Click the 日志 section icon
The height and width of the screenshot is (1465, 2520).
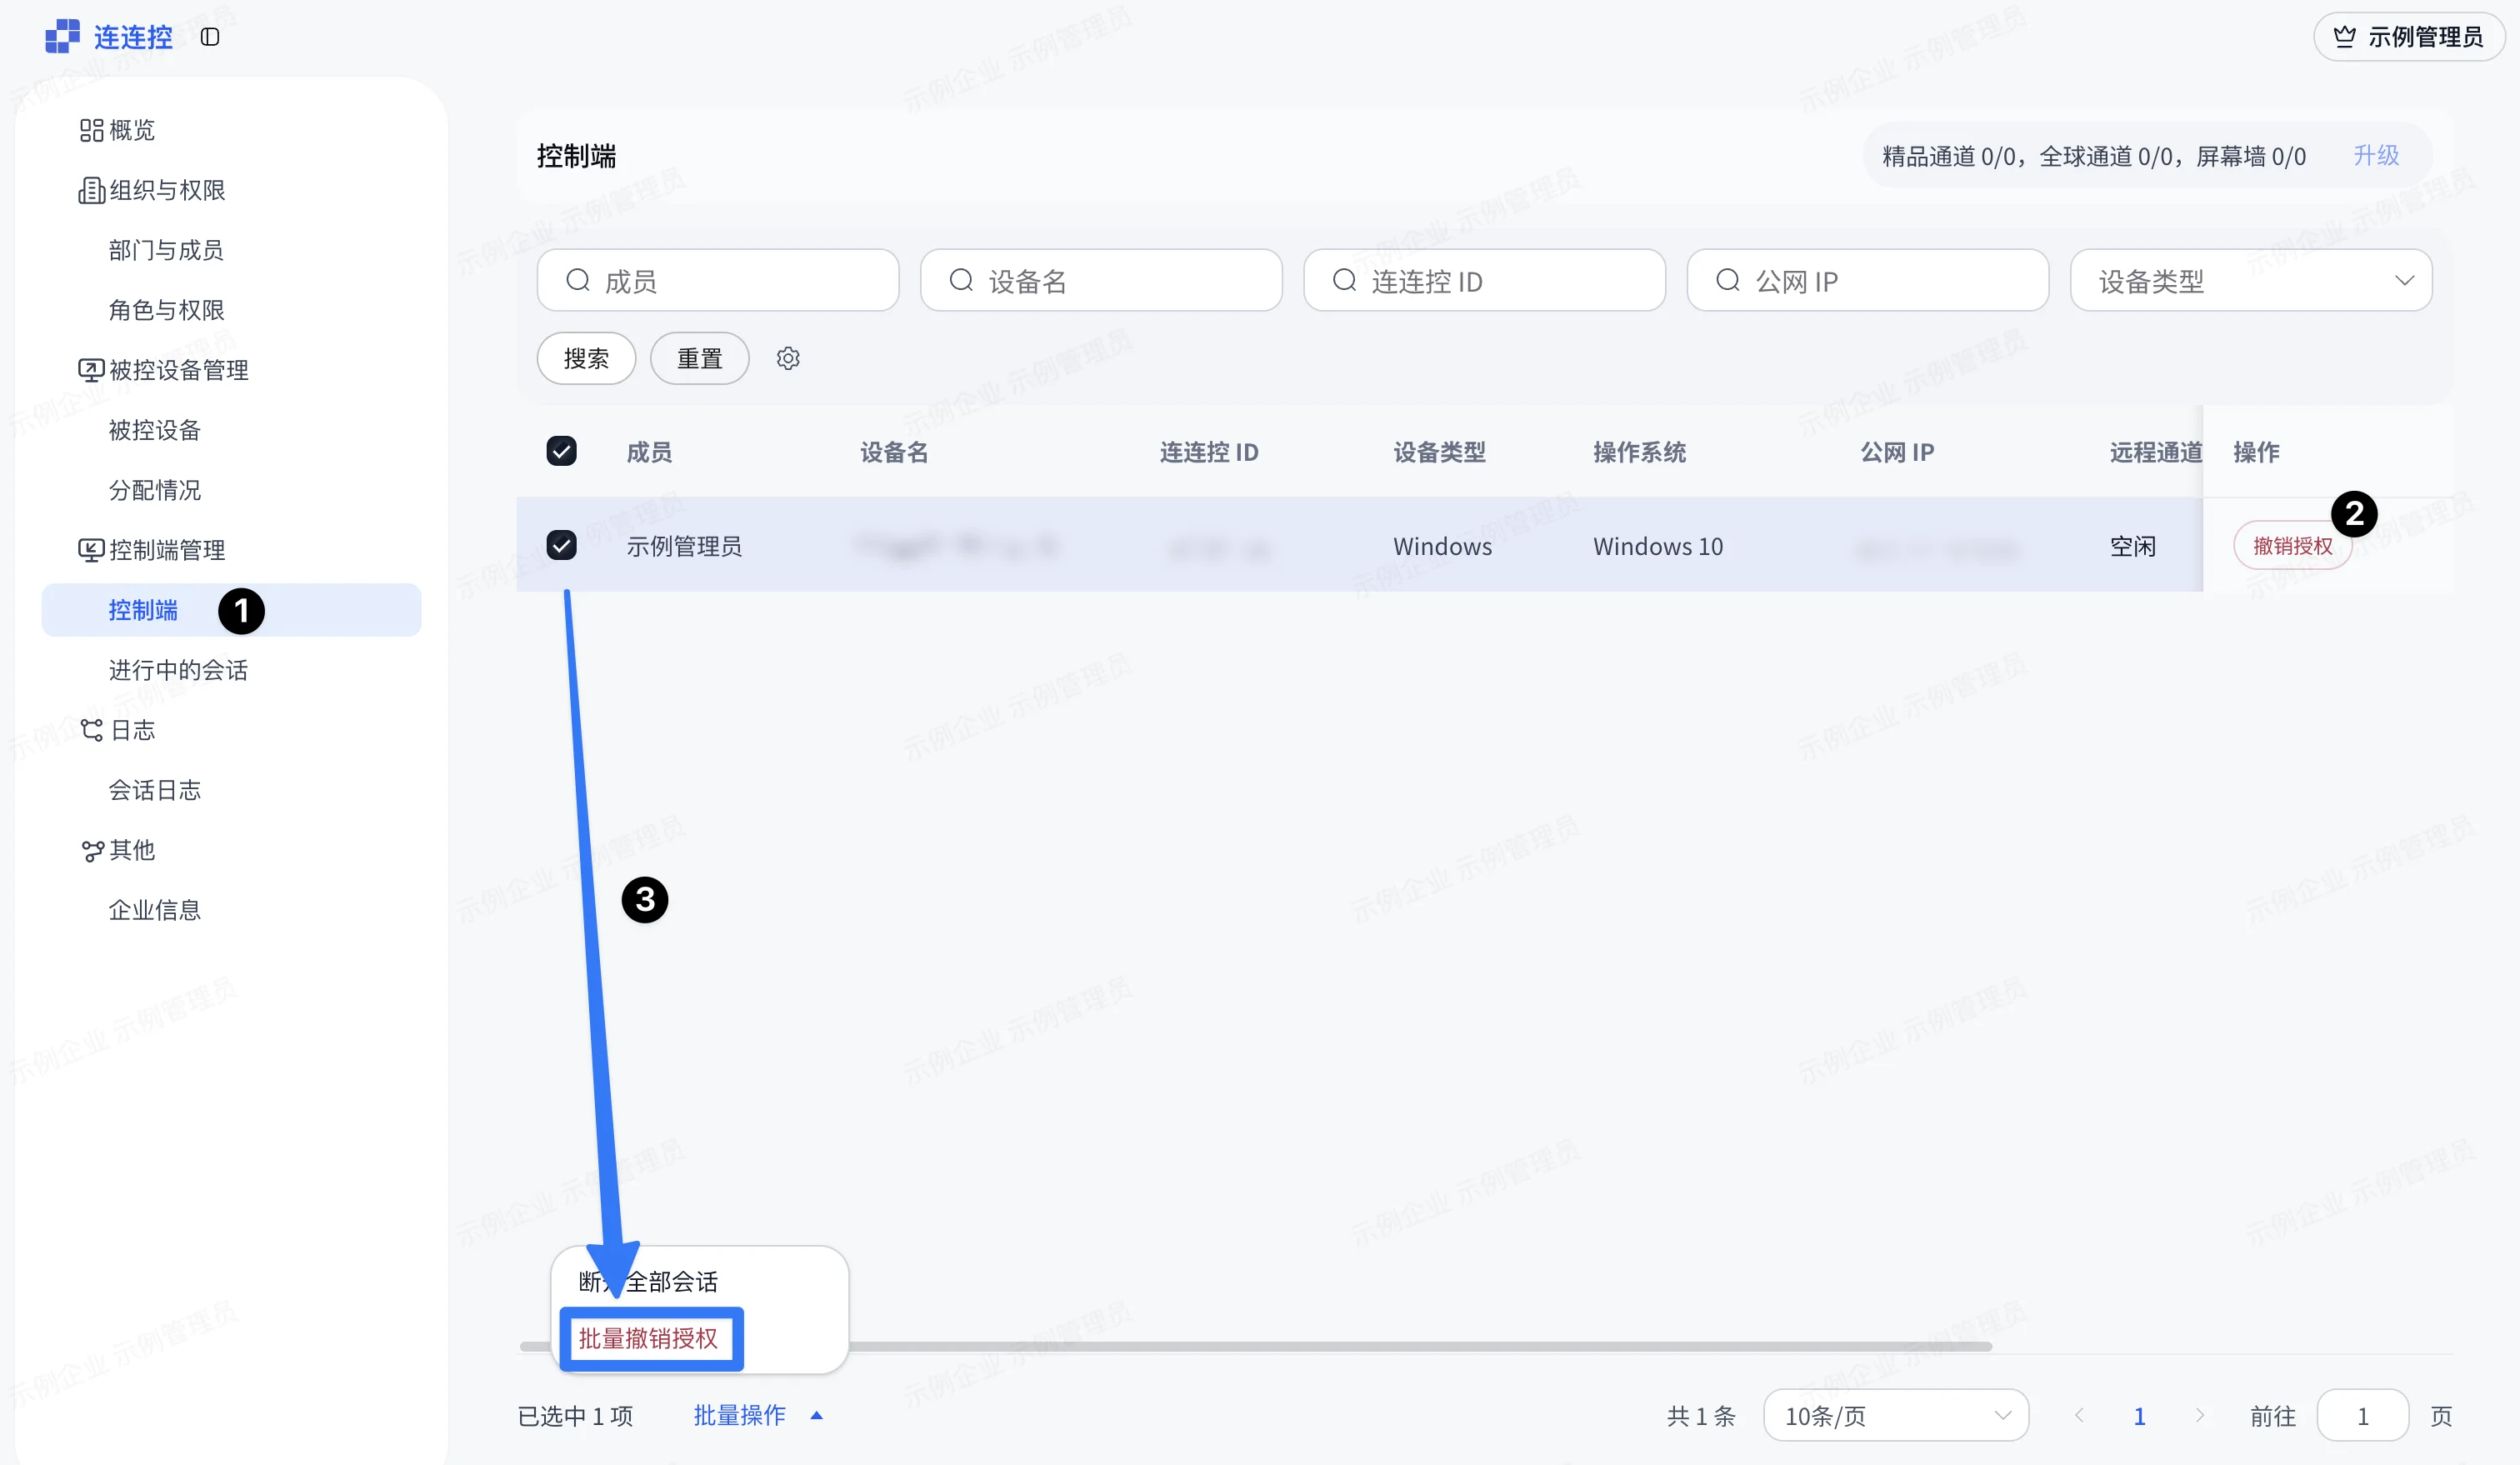pyautogui.click(x=91, y=730)
